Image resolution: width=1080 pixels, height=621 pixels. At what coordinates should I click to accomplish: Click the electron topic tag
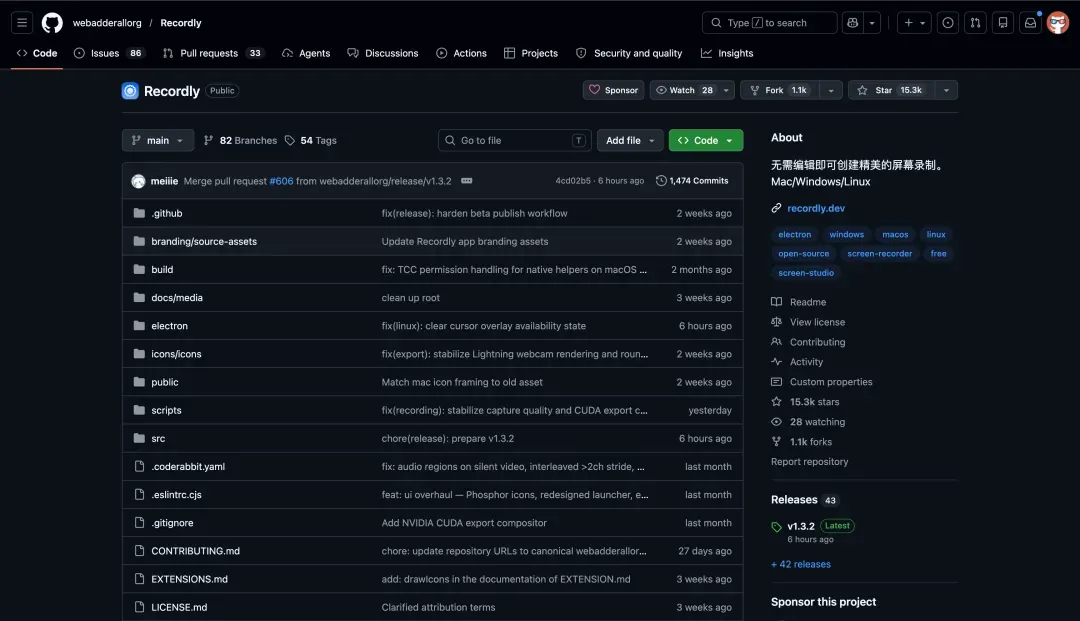[x=795, y=234]
